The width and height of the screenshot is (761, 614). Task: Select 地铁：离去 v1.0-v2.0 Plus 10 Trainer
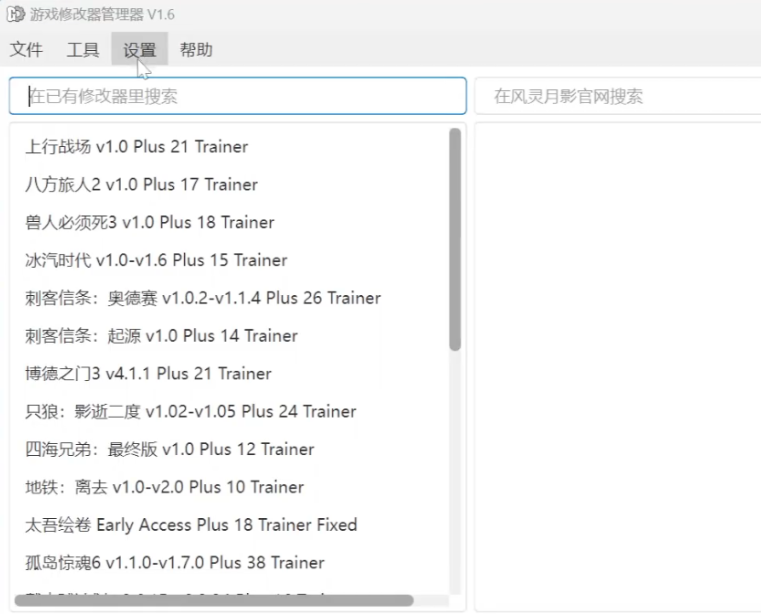[165, 487]
